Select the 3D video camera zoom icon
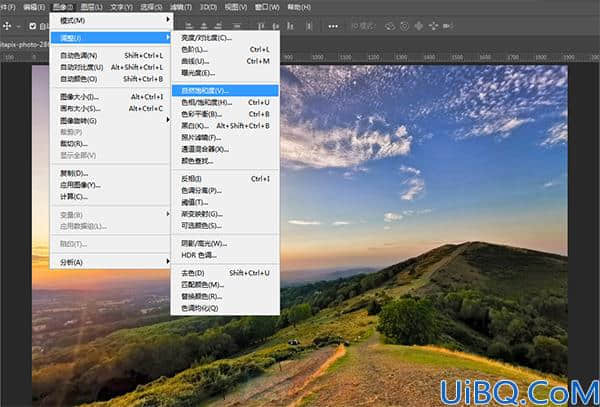Screen dimensions: 600x407 coord(447,26)
